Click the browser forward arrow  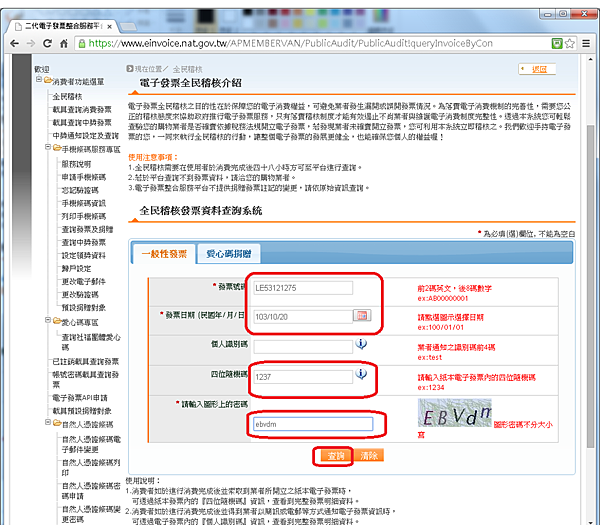tap(31, 44)
